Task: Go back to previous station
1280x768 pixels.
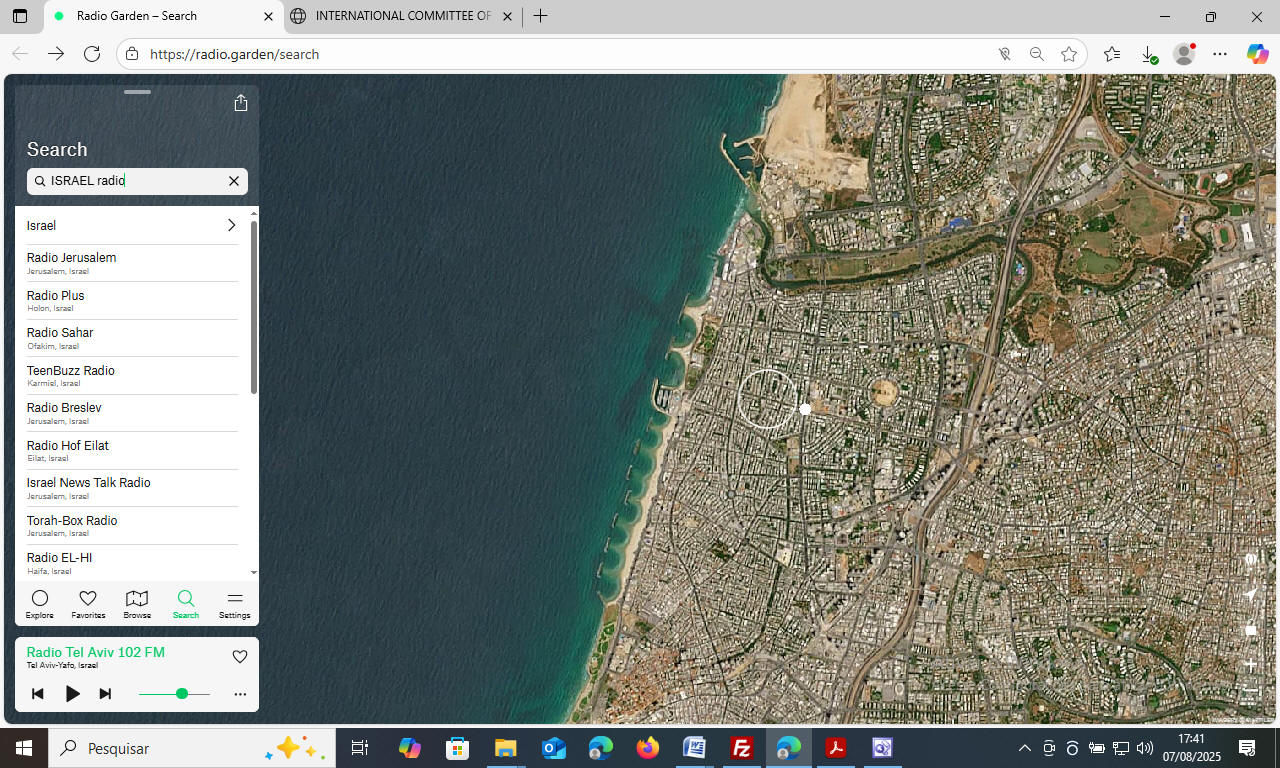Action: coord(38,693)
